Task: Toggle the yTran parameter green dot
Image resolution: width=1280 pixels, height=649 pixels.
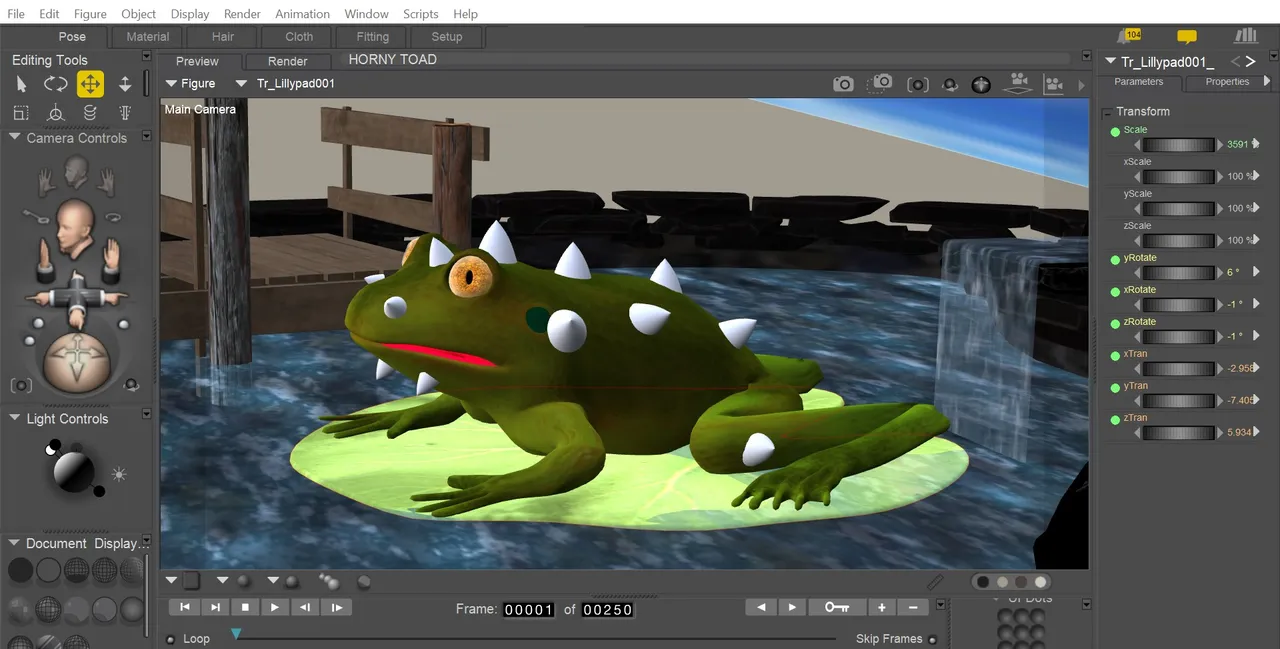Action: [1115, 387]
